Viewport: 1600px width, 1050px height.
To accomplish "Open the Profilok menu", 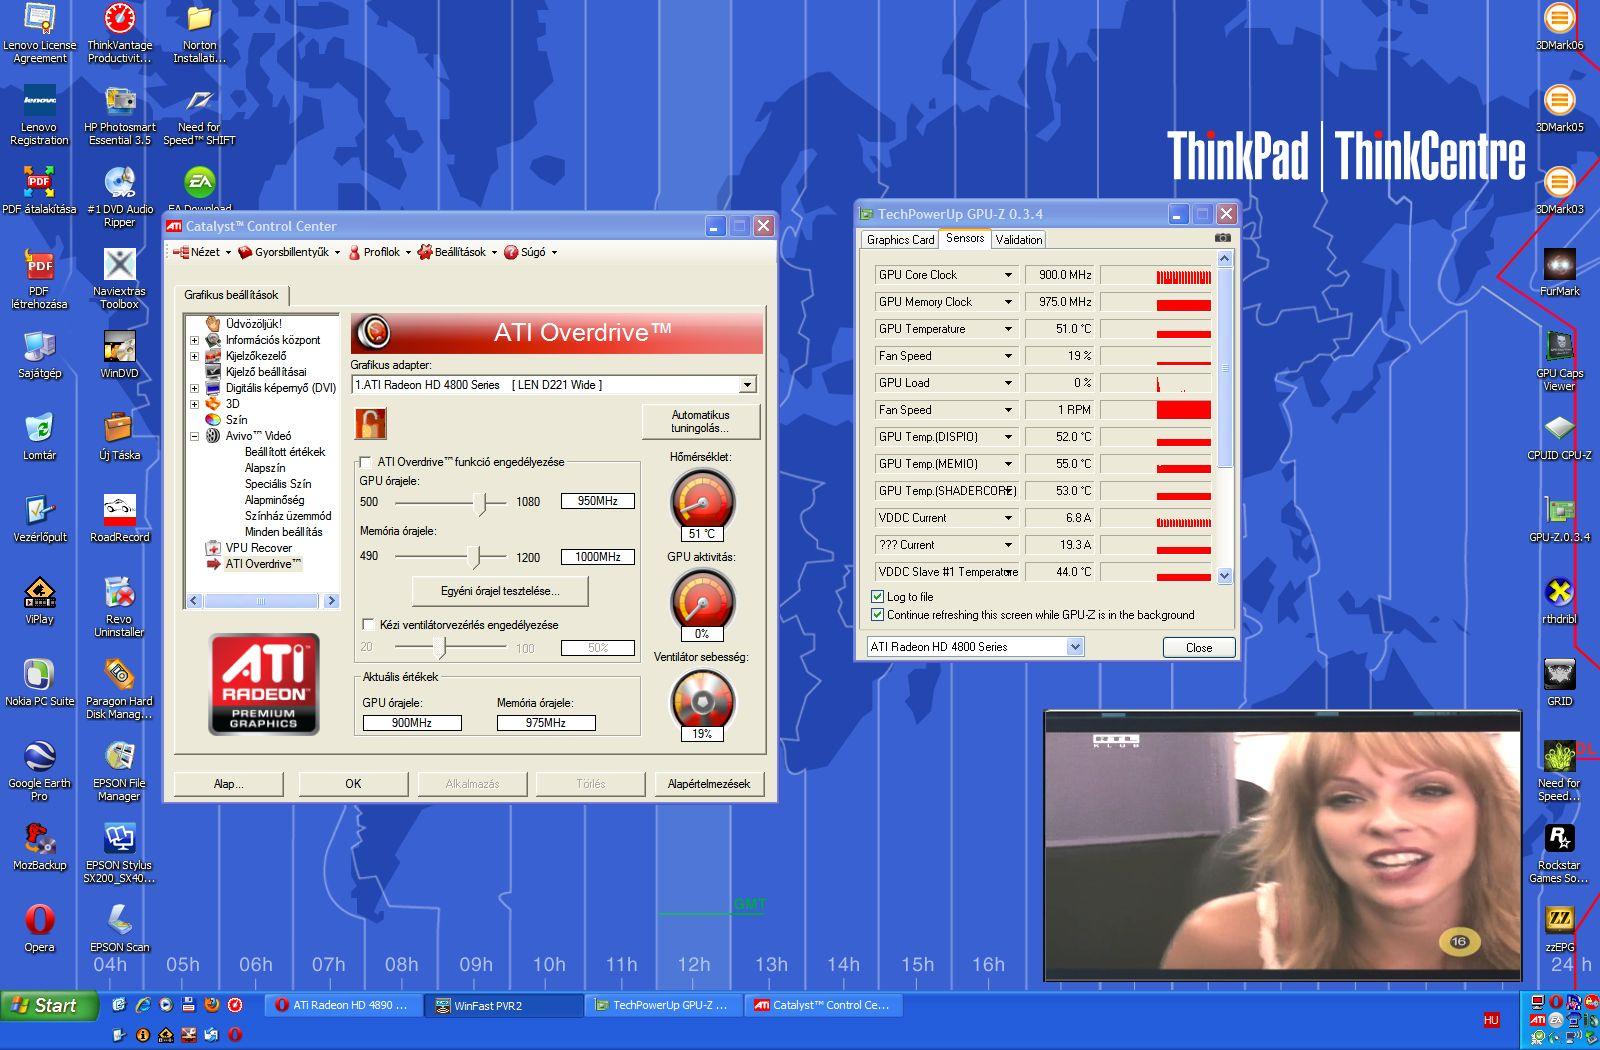I will 379,252.
